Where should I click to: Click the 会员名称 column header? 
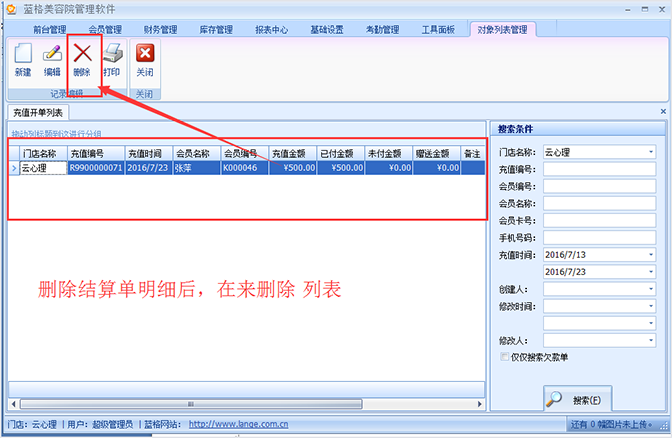[197, 153]
